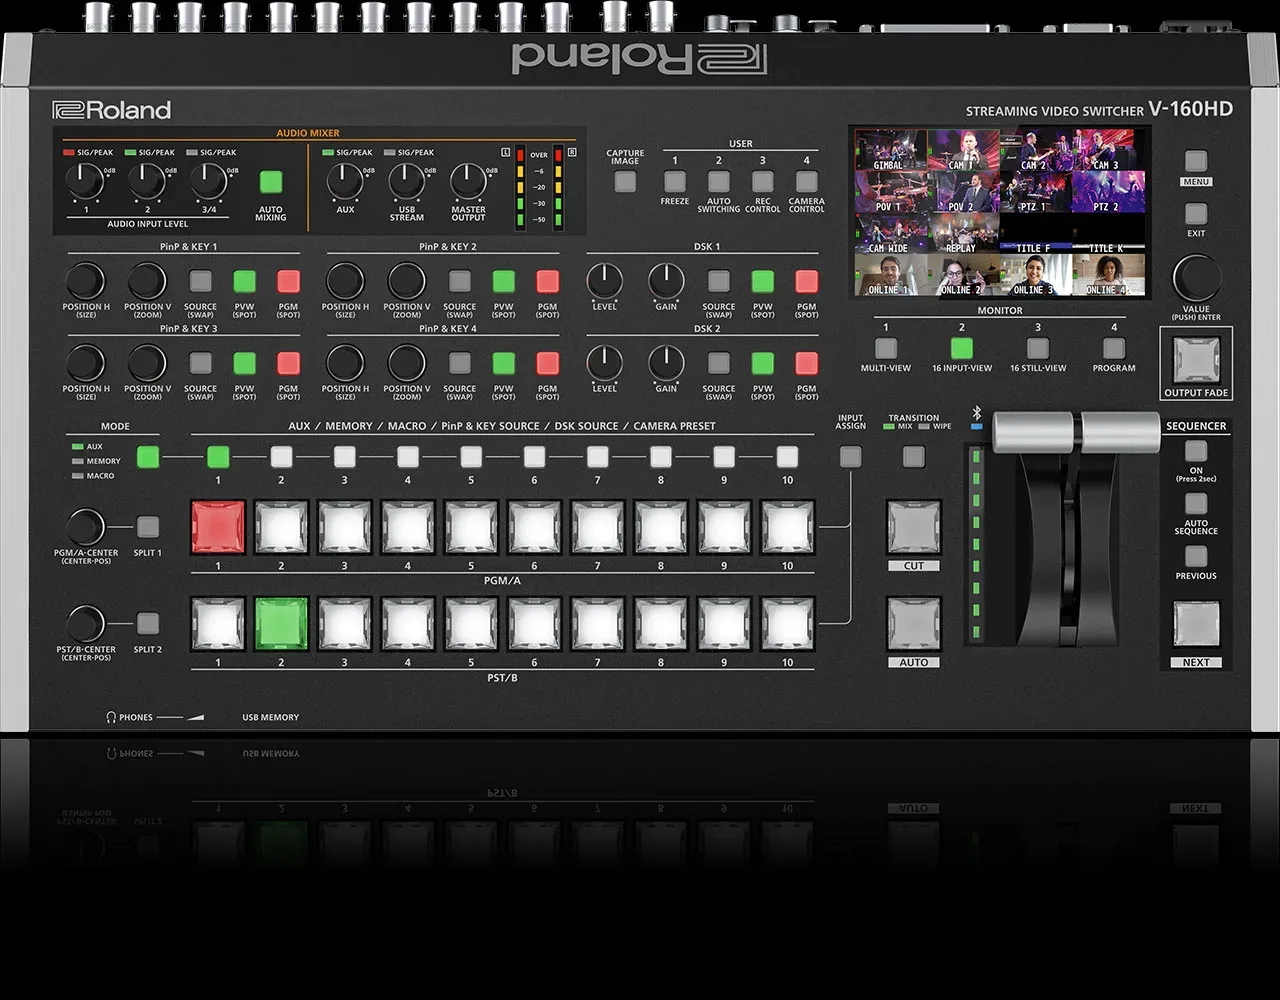
Task: Select MONITOR 3 16 STILL-VIEW button
Action: (x=1038, y=348)
